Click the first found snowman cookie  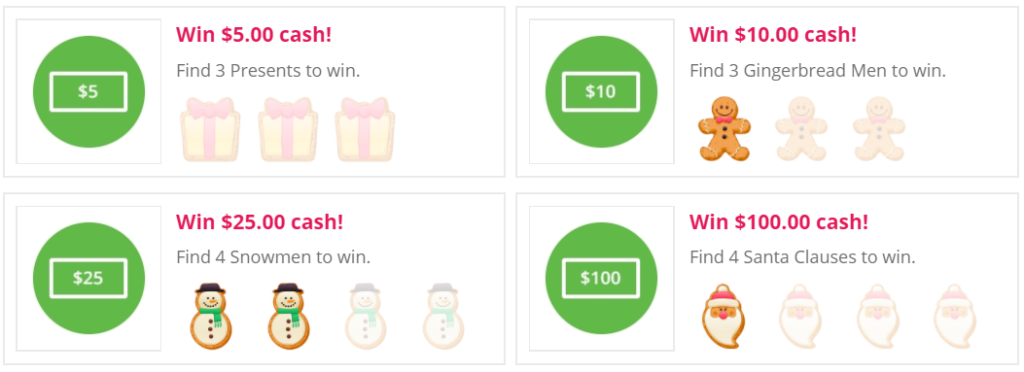210,316
